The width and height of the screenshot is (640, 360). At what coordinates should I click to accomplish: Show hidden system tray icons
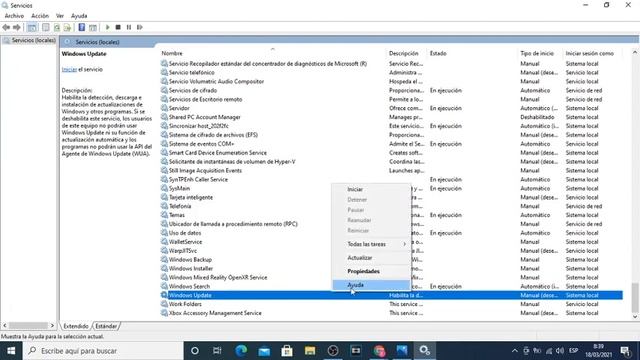click(515, 351)
